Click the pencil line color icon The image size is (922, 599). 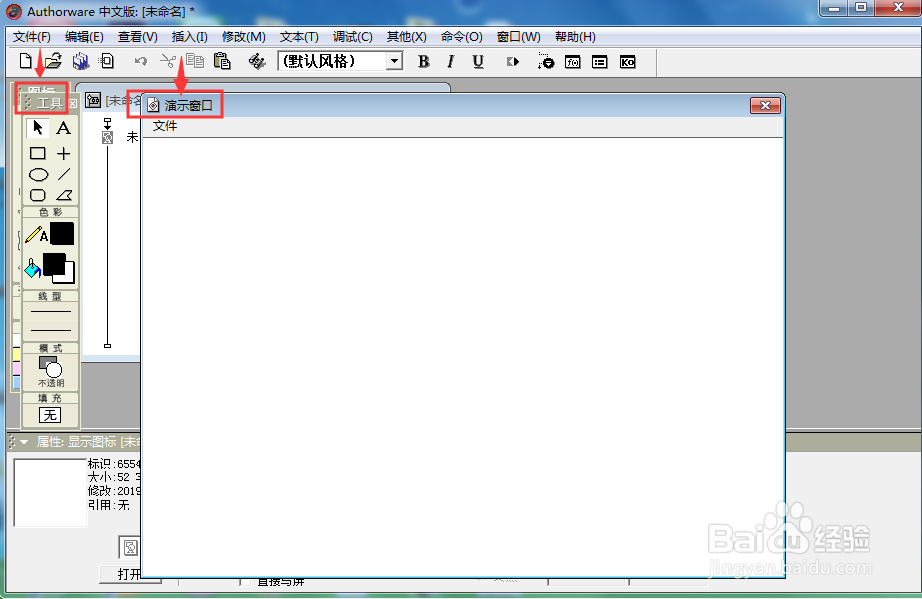point(34,235)
